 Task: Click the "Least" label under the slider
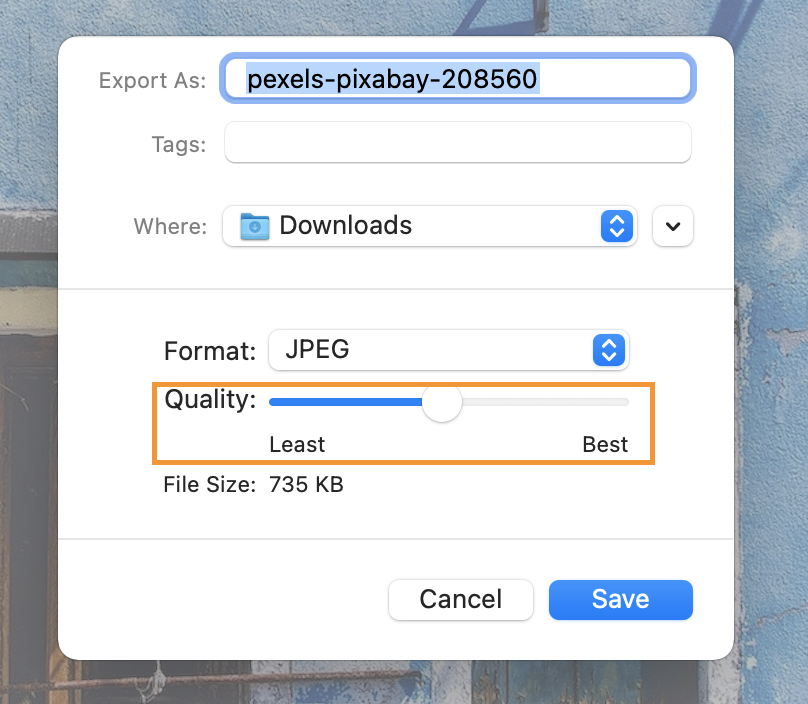[297, 445]
